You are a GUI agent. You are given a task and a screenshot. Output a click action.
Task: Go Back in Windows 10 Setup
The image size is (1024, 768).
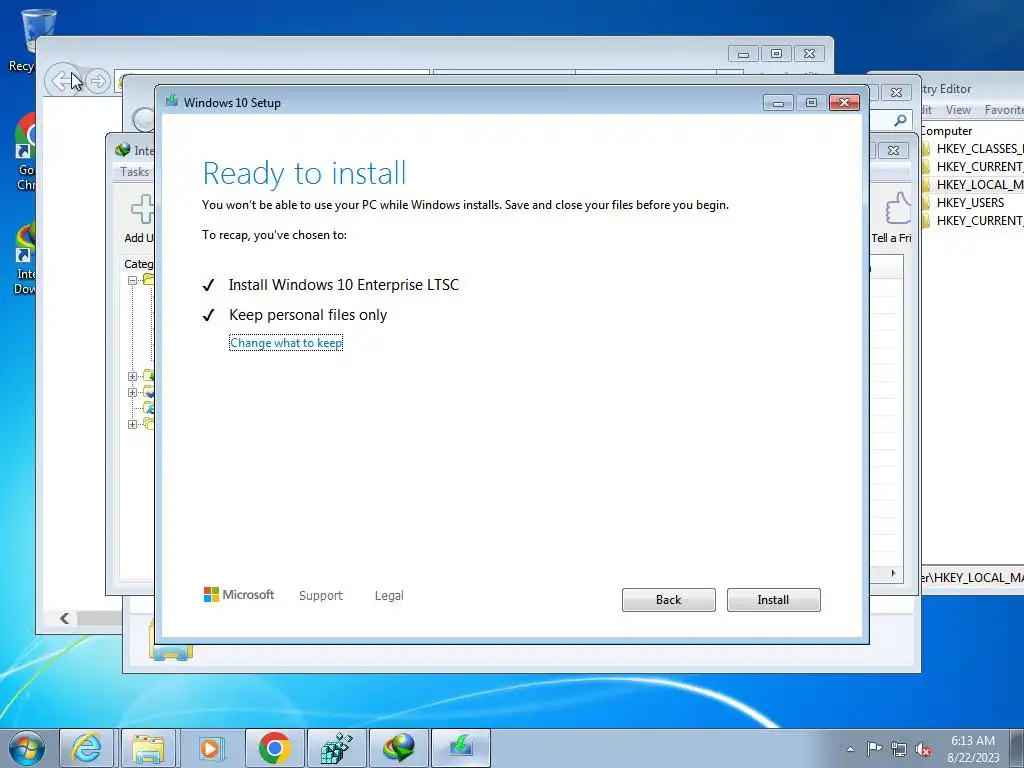pos(668,600)
